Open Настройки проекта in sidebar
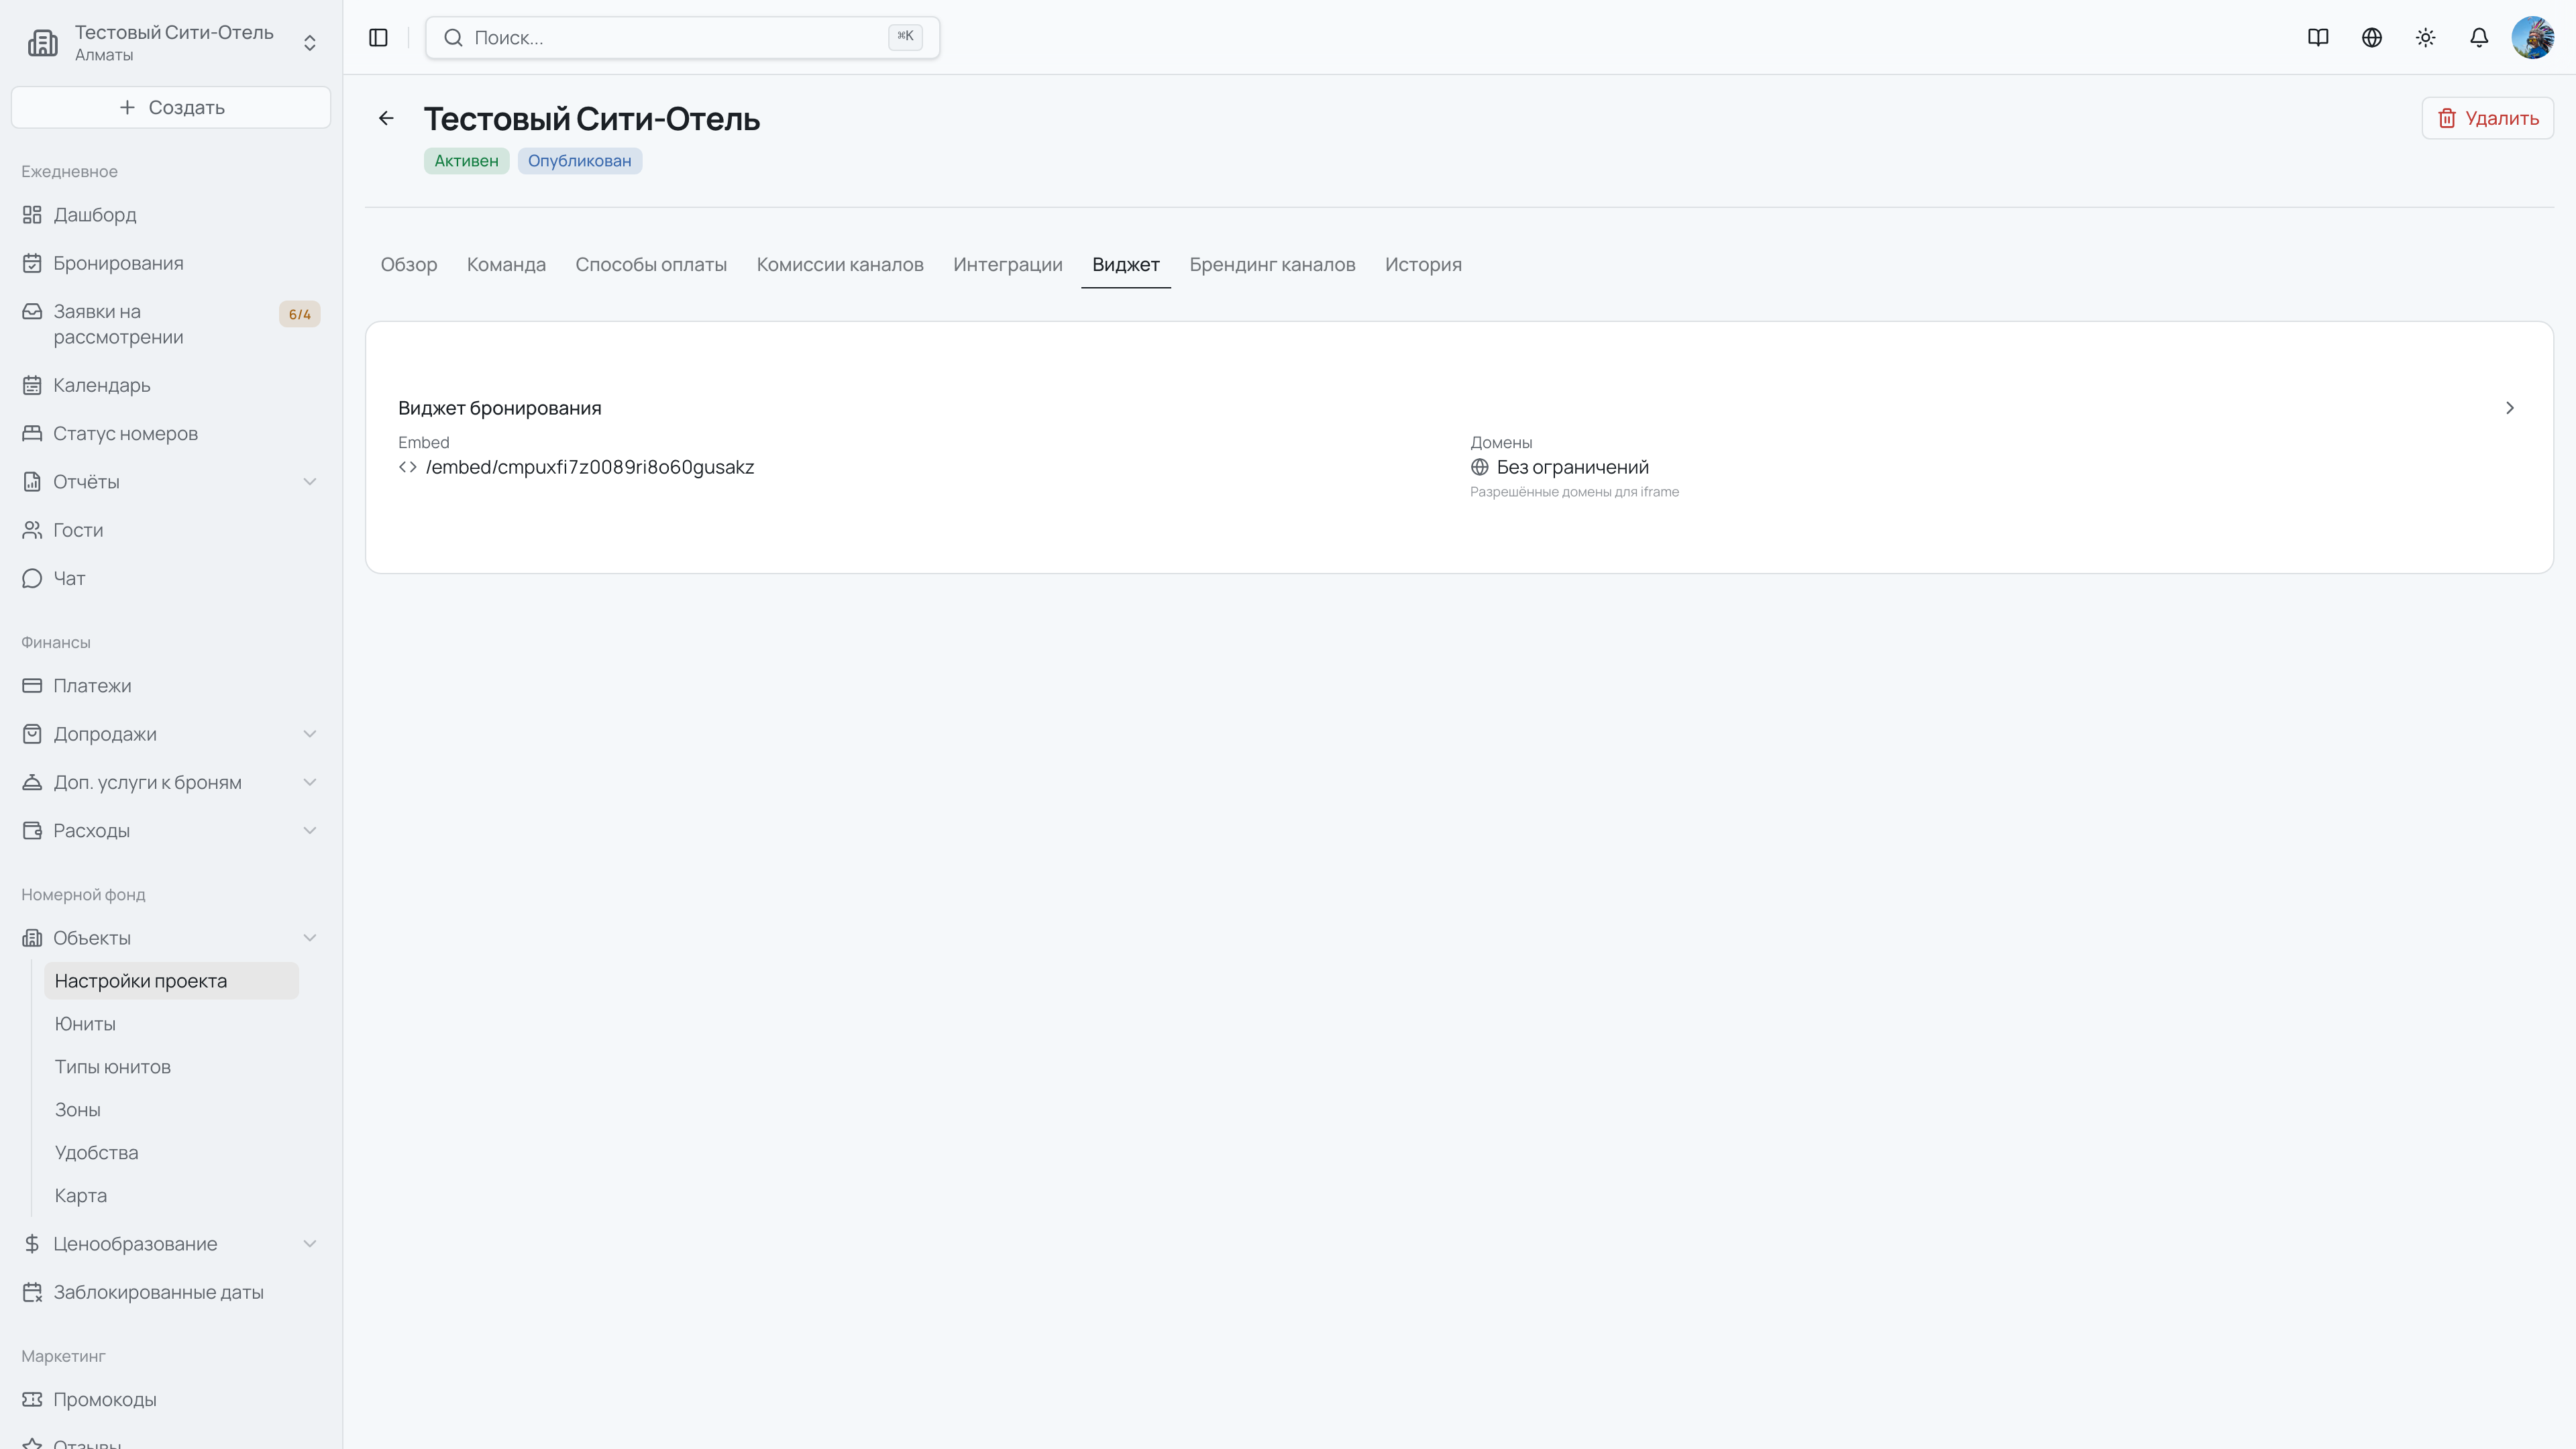Image resolution: width=2576 pixels, height=1449 pixels. [x=171, y=981]
